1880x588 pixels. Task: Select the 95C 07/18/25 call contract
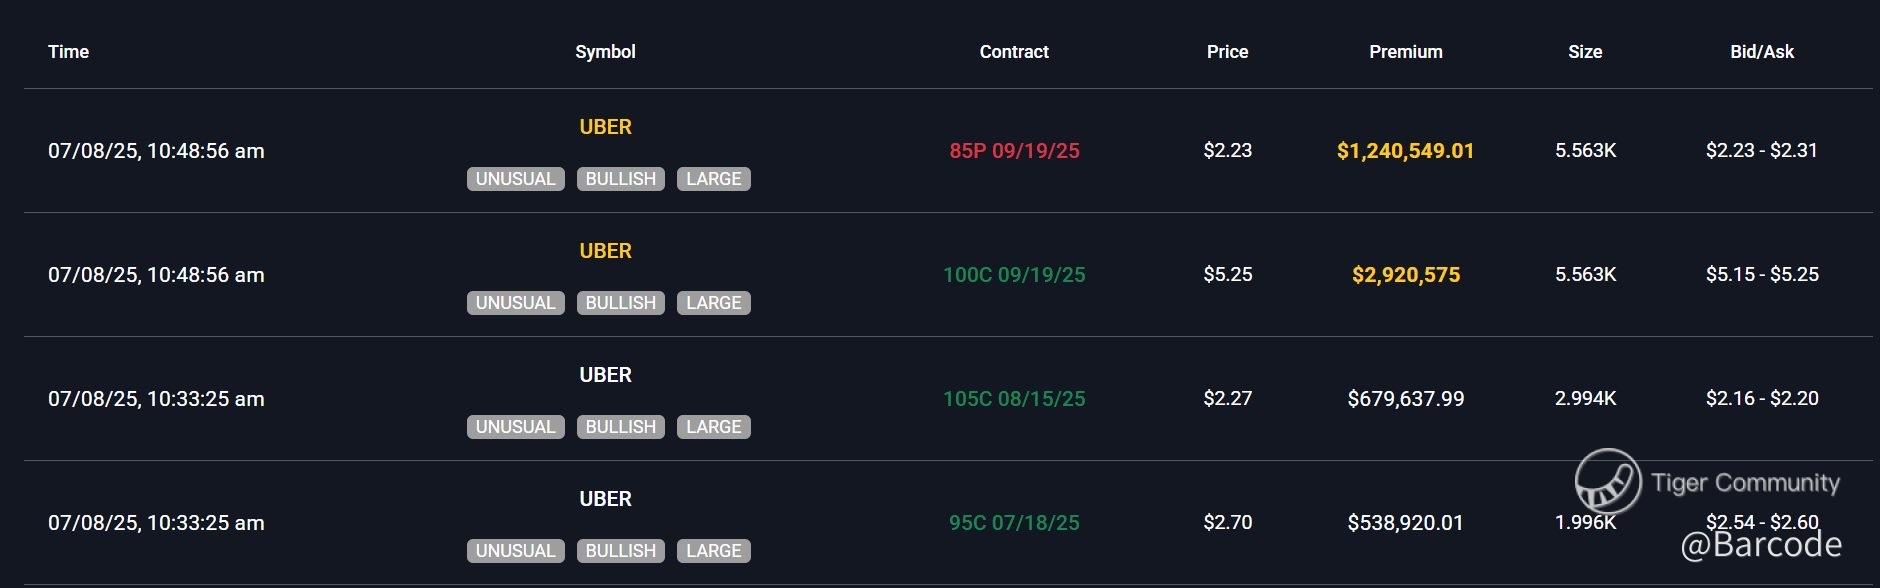pos(1014,523)
